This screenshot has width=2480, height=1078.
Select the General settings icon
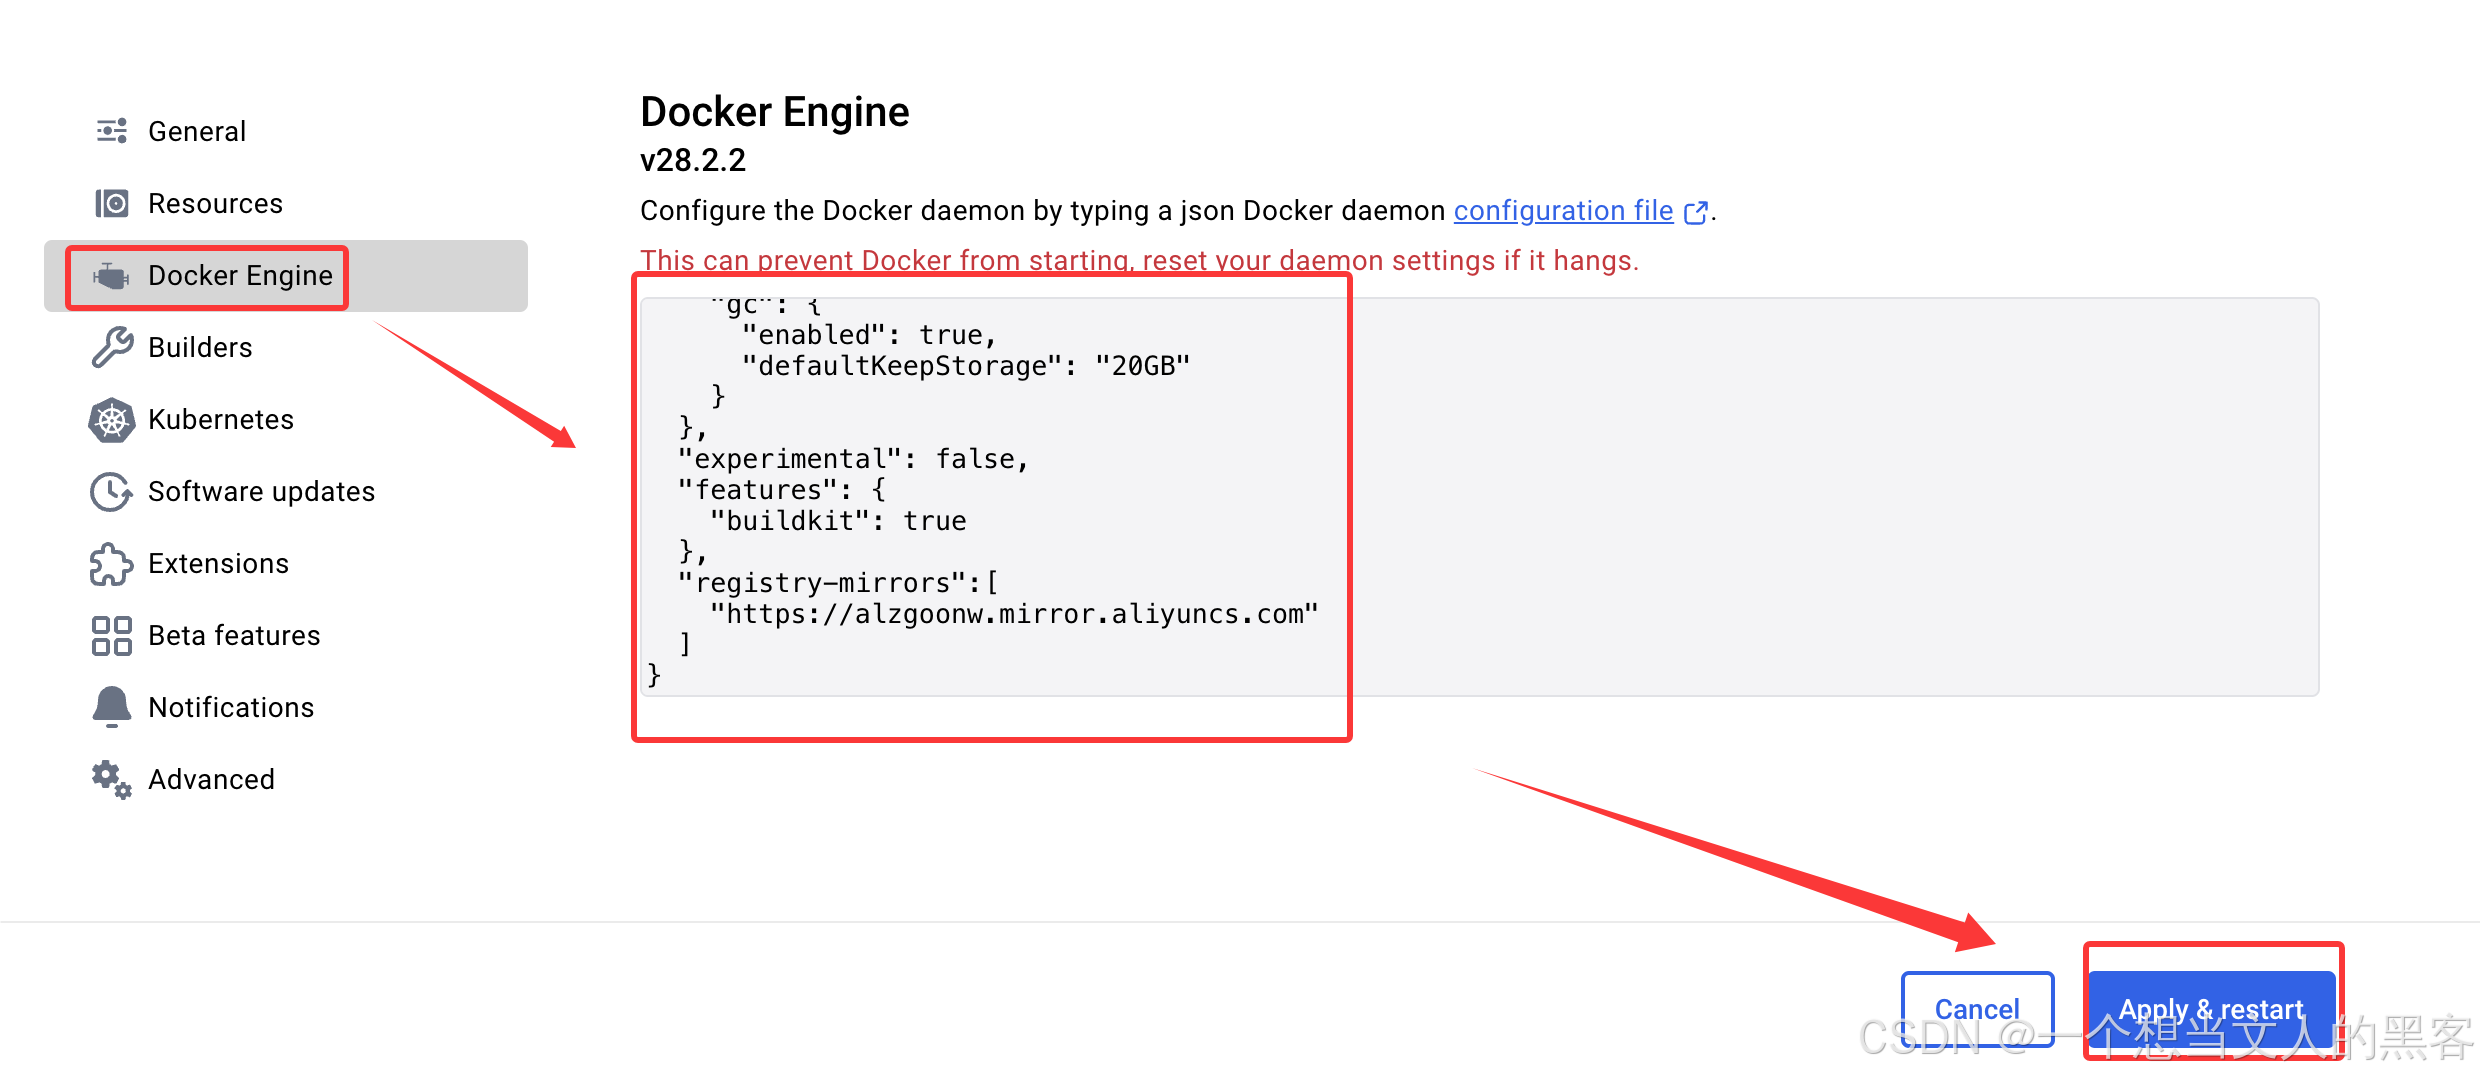pos(111,130)
